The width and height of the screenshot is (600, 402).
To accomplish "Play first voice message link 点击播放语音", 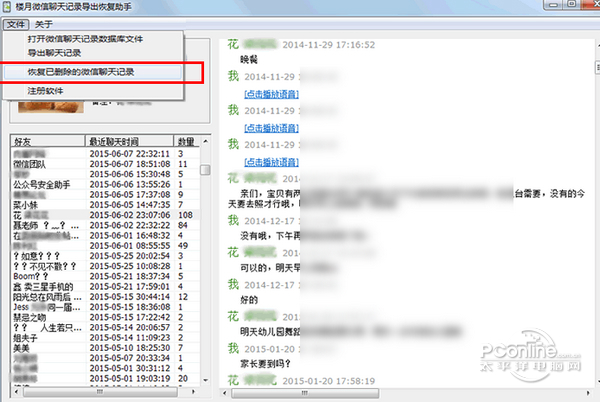I will click(271, 94).
